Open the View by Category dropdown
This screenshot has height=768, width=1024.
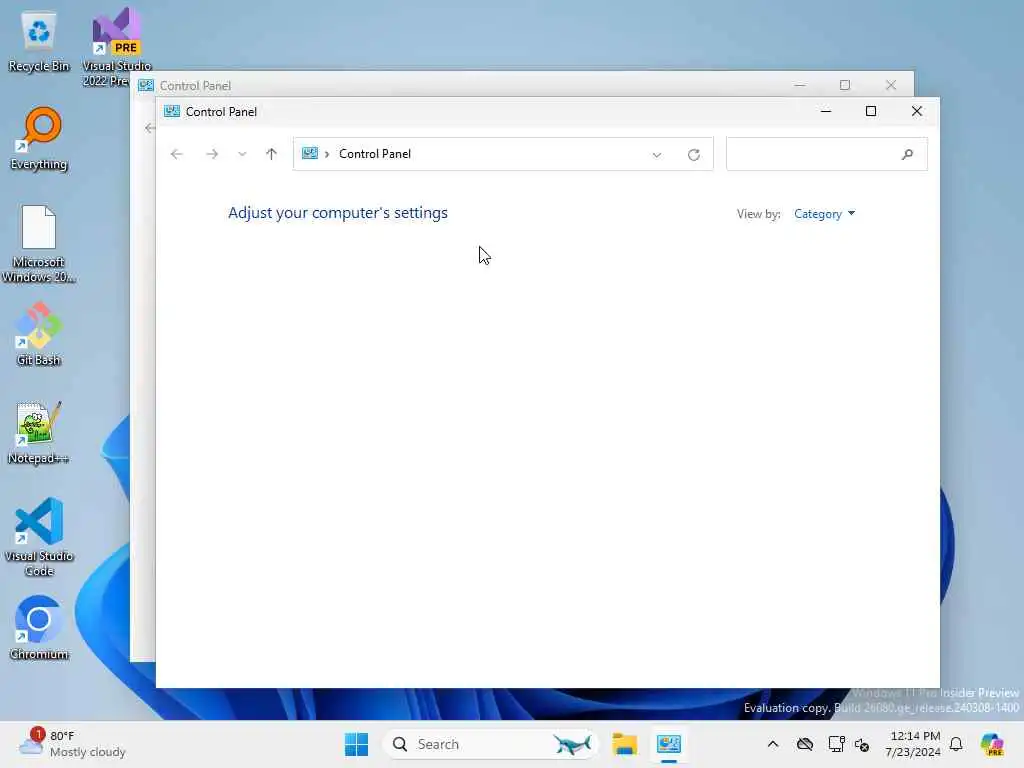(x=824, y=214)
